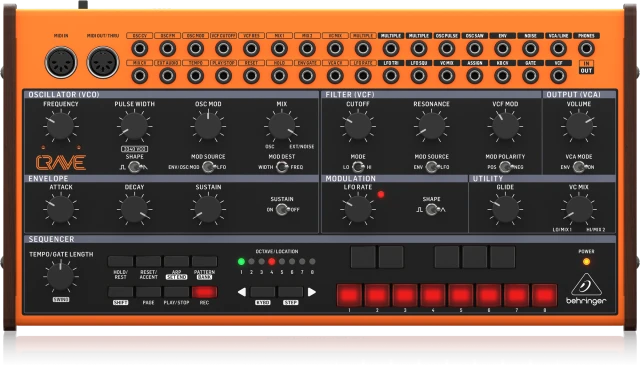Click the PULSE WIDTH knob
This screenshot has height=366, width=640.
pos(134,126)
